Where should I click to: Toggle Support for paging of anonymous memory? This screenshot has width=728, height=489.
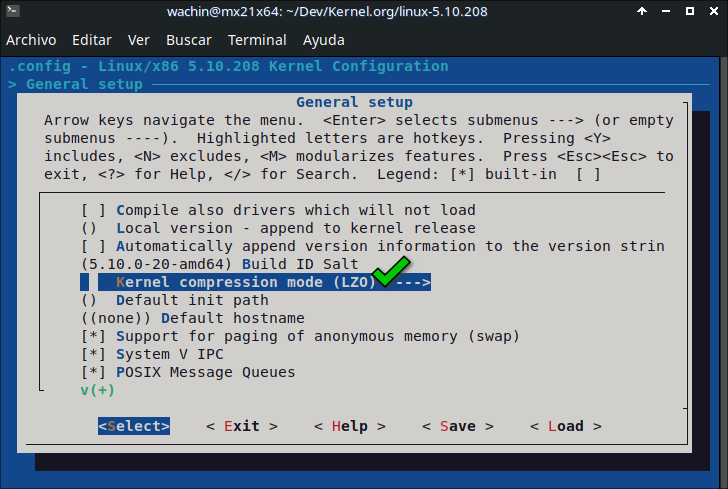(x=300, y=336)
